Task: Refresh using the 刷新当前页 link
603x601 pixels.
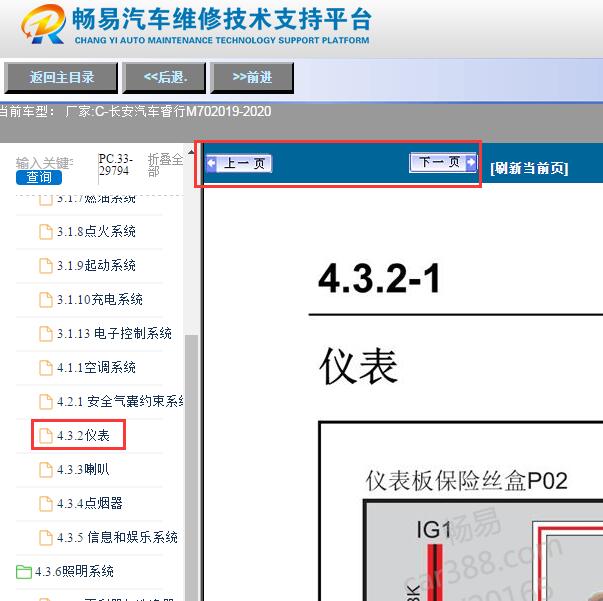Action: tap(529, 168)
